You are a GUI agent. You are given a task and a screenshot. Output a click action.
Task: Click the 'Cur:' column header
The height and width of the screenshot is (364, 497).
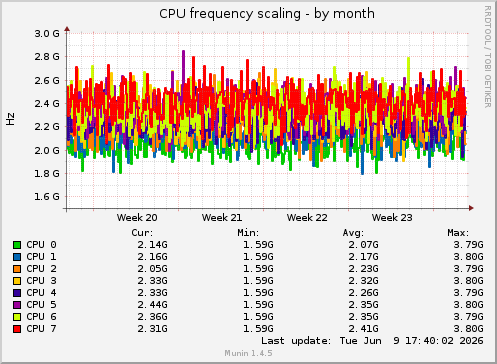click(x=142, y=233)
